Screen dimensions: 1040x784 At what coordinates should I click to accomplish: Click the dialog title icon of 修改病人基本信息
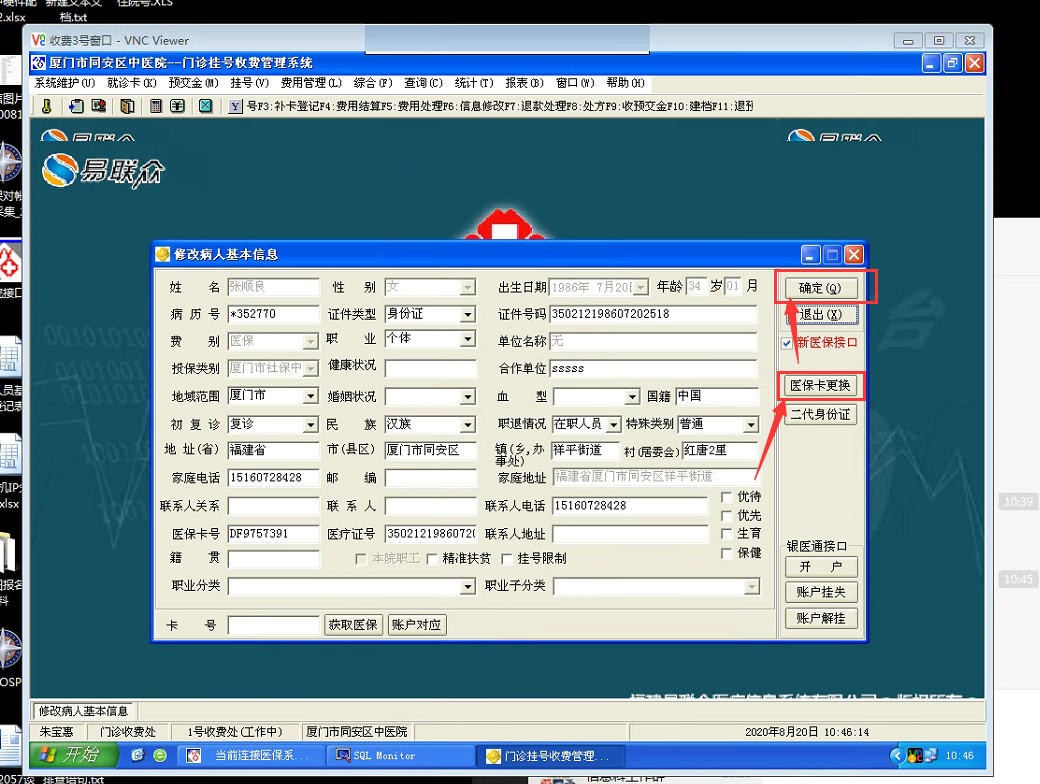point(162,255)
